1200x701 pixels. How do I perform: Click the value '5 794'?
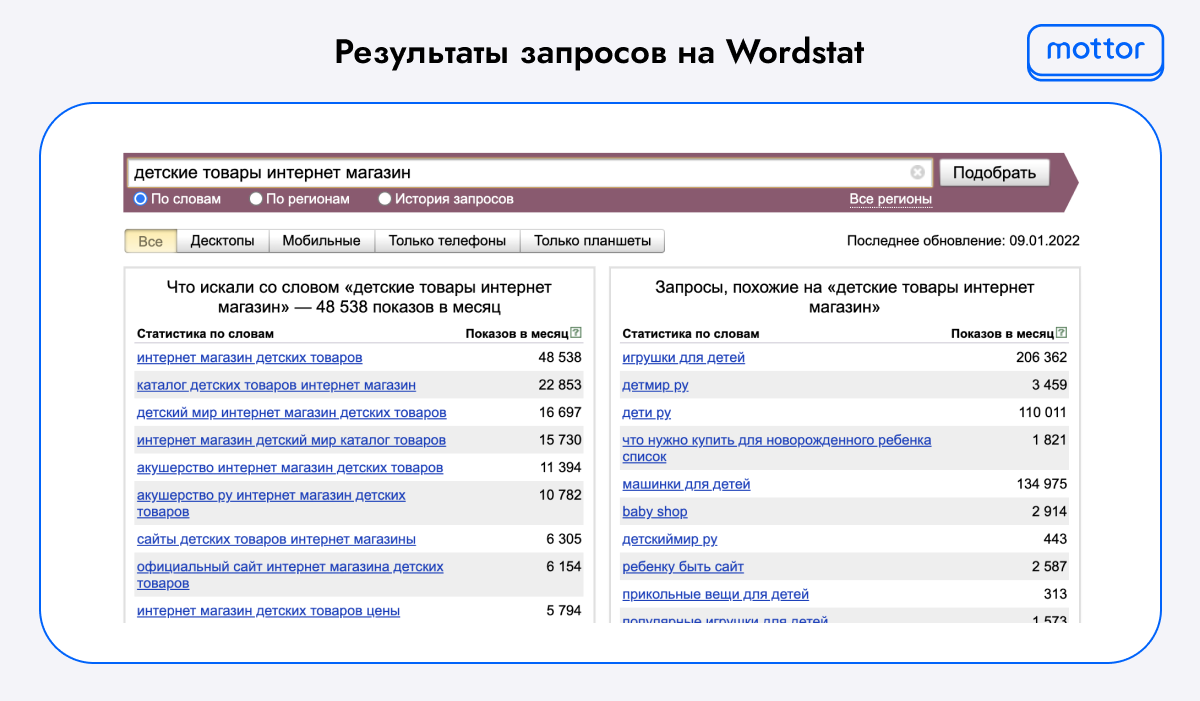pos(564,610)
